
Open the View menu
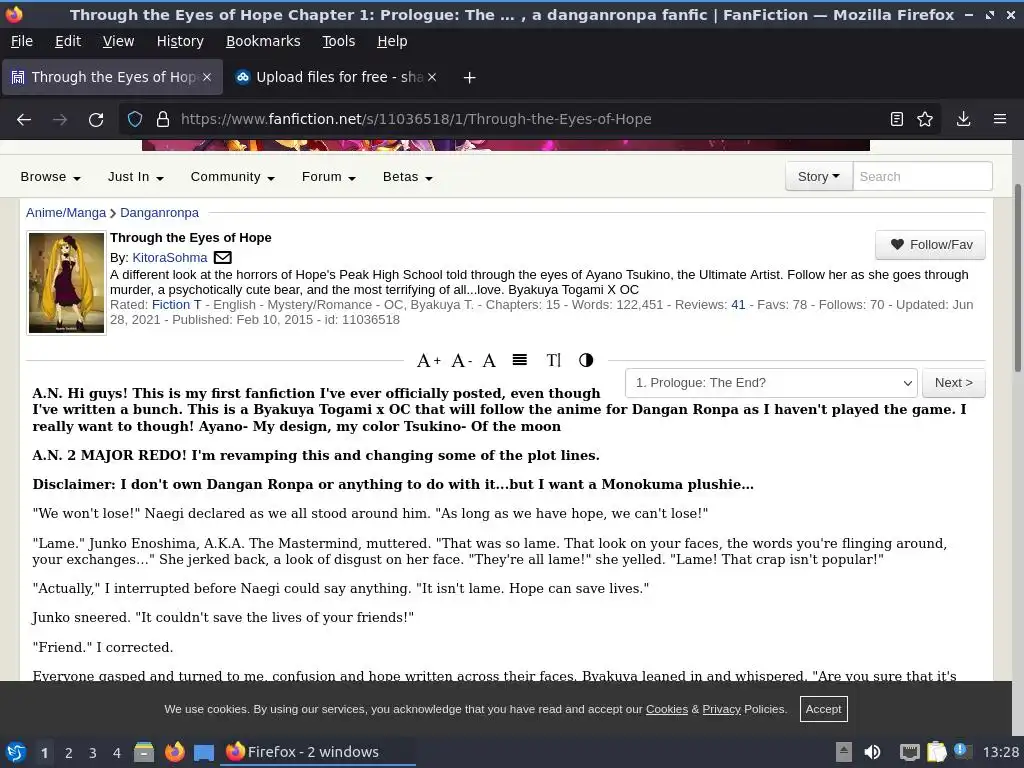118,41
